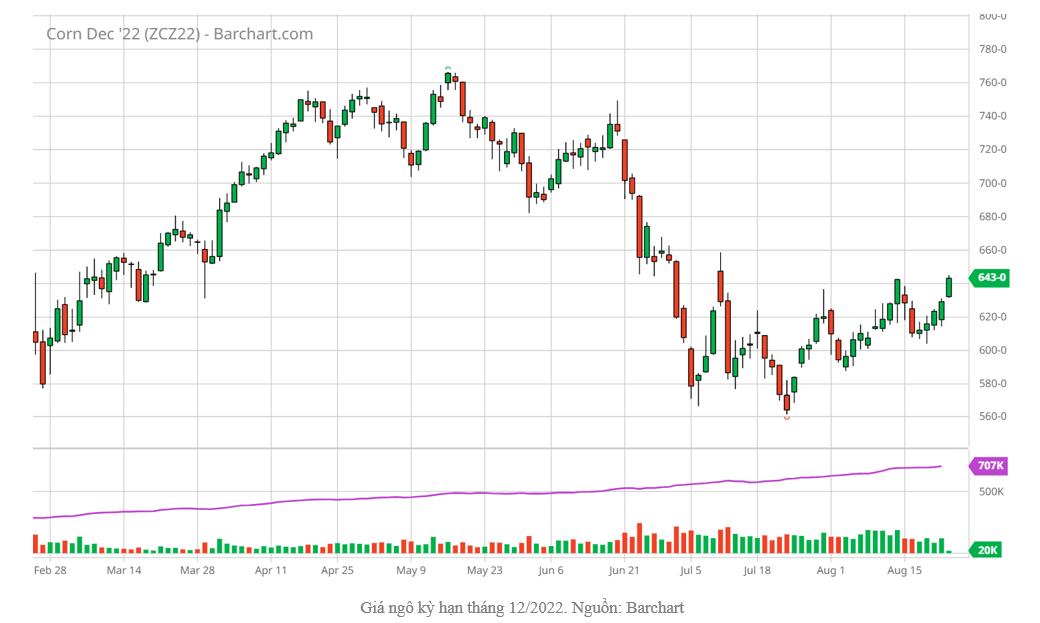Viewport: 1040px width, 623px height.
Task: Click the Jul 5 date label
Action: 690,571
